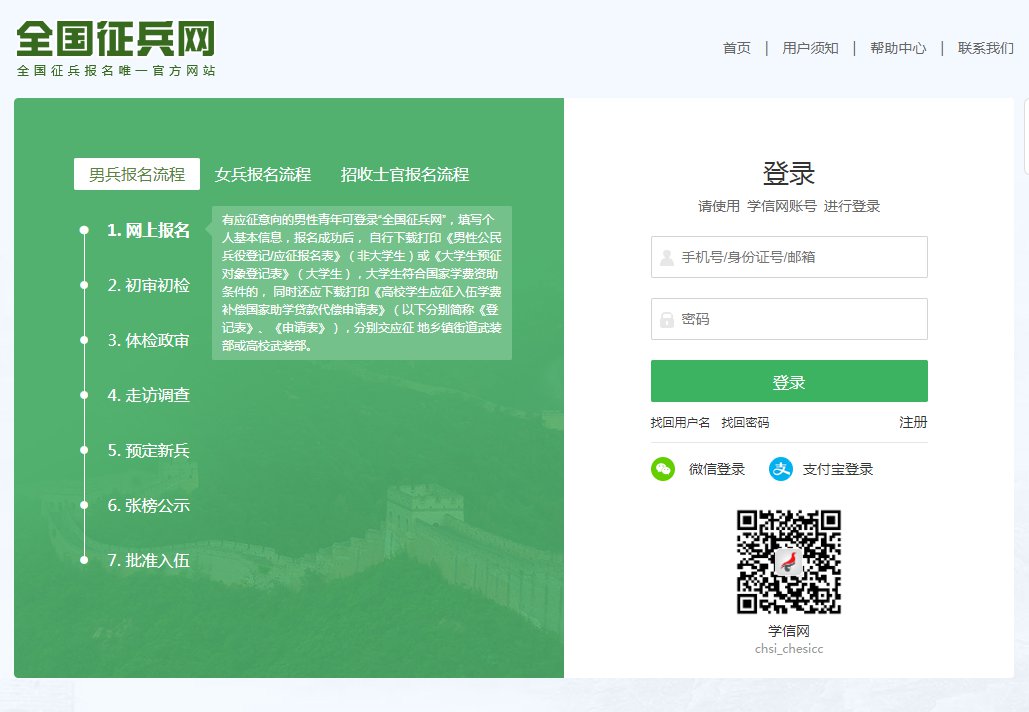Click the user icon in username field
Image resolution: width=1029 pixels, height=712 pixels.
pos(667,258)
